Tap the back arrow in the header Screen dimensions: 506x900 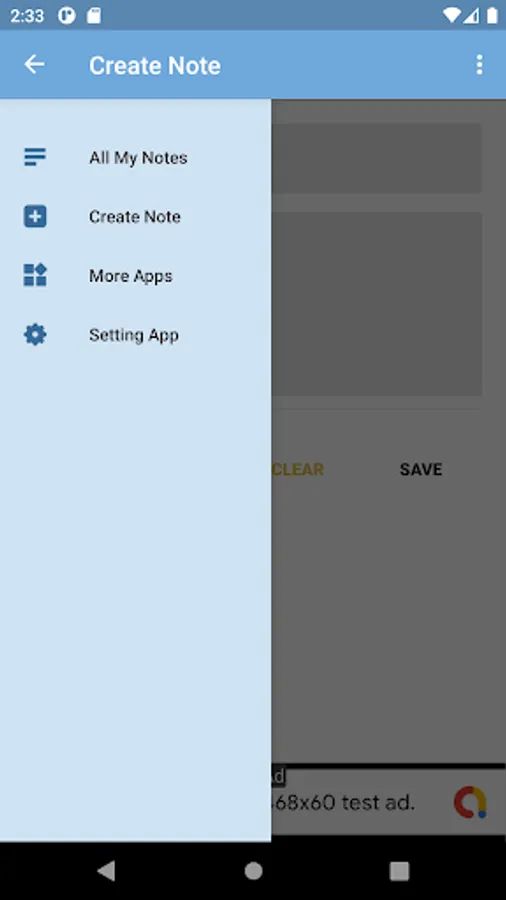(34, 64)
